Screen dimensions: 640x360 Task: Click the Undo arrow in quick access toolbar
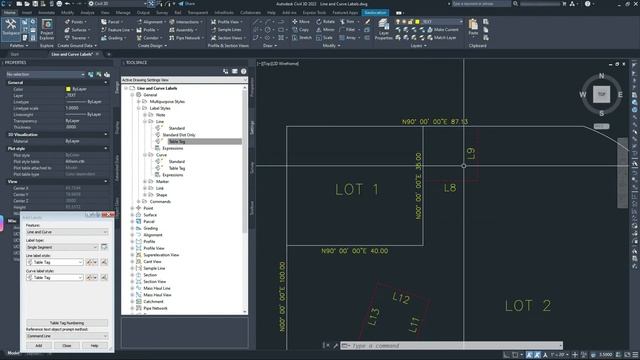click(68, 4)
